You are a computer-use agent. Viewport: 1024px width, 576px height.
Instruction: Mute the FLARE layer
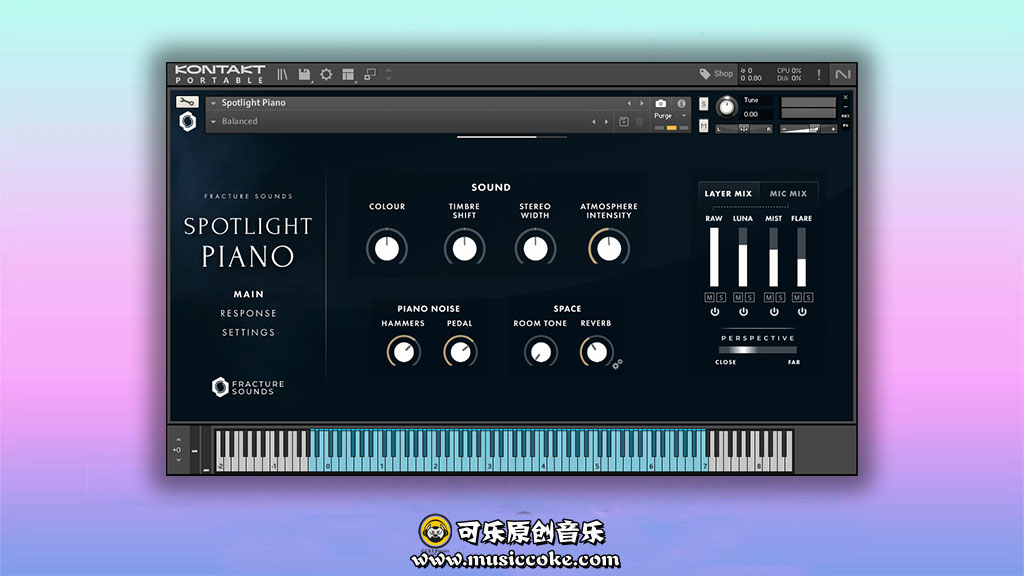coord(797,297)
